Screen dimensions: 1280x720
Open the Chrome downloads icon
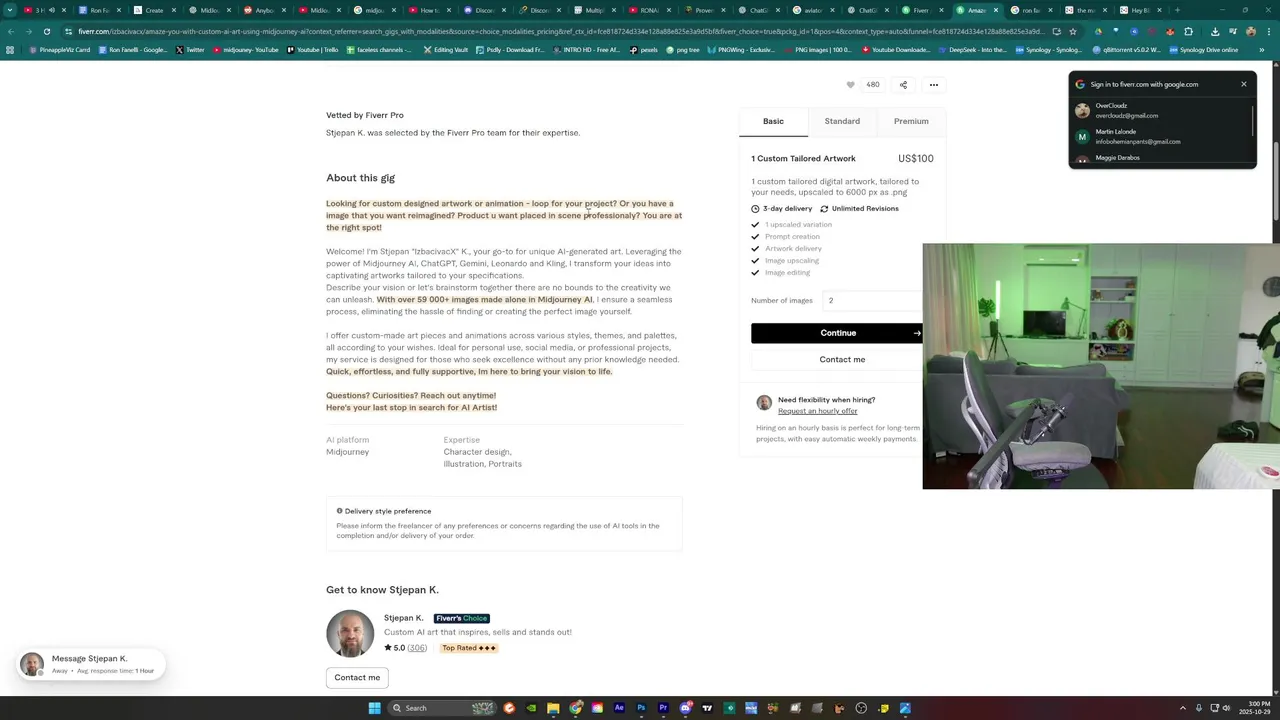[1215, 31]
